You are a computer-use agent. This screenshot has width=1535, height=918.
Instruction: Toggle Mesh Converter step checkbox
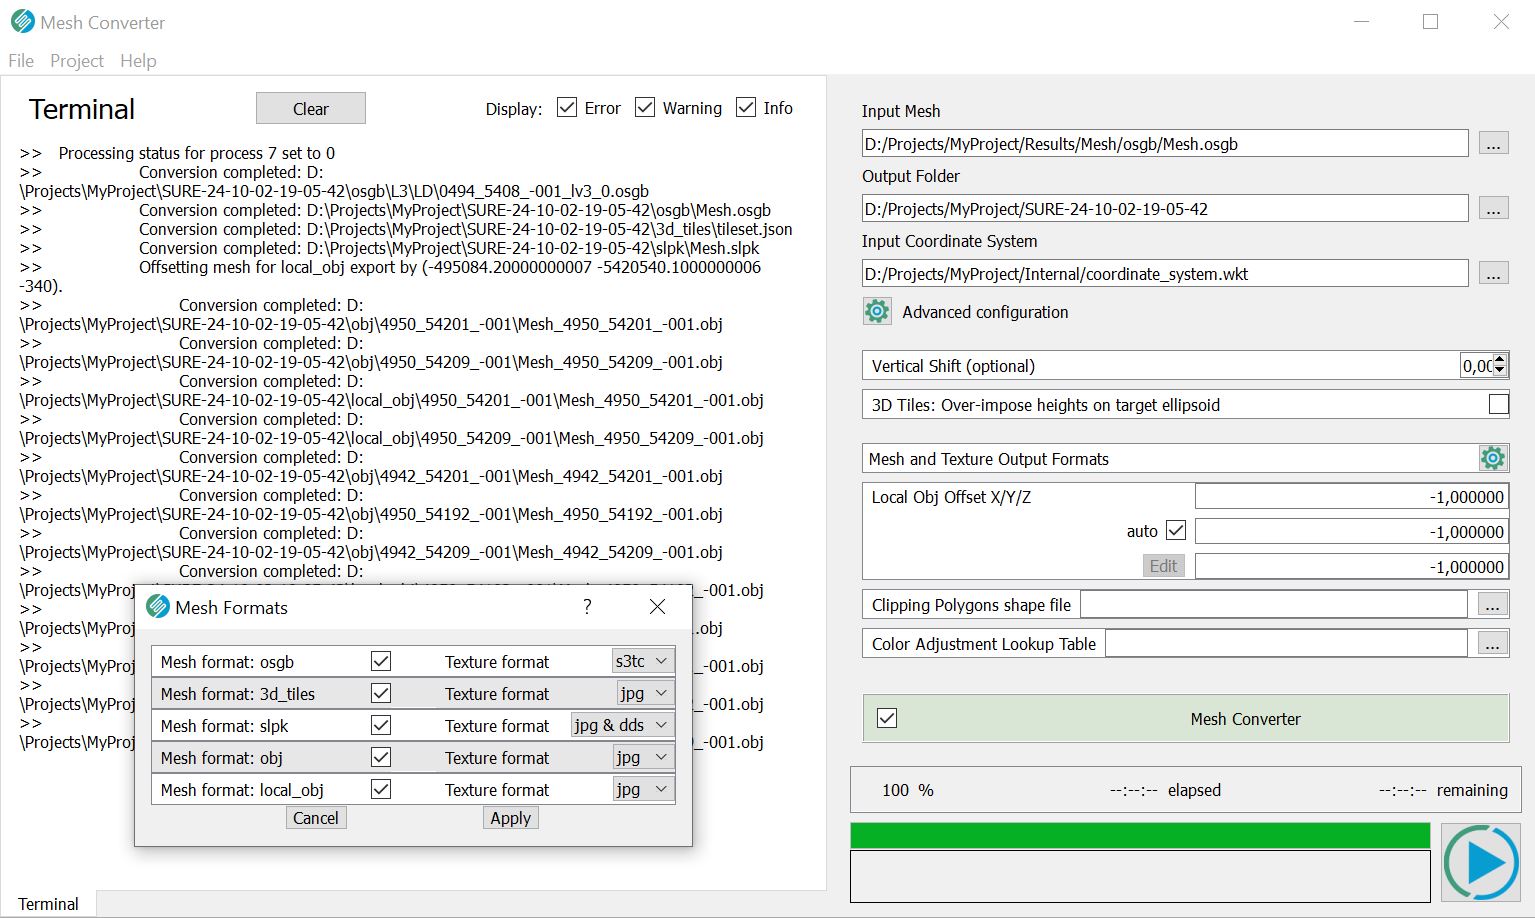point(887,718)
